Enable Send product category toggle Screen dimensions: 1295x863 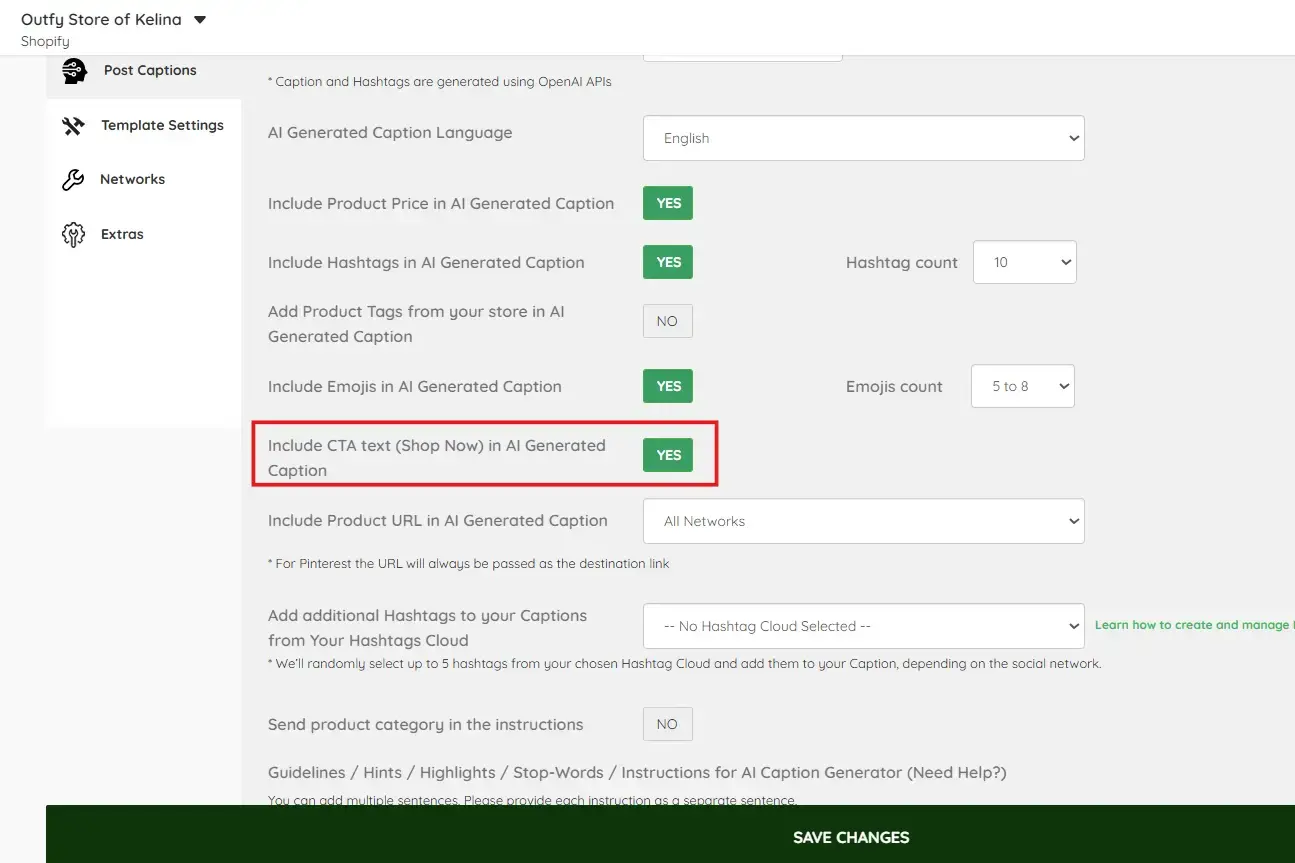667,724
